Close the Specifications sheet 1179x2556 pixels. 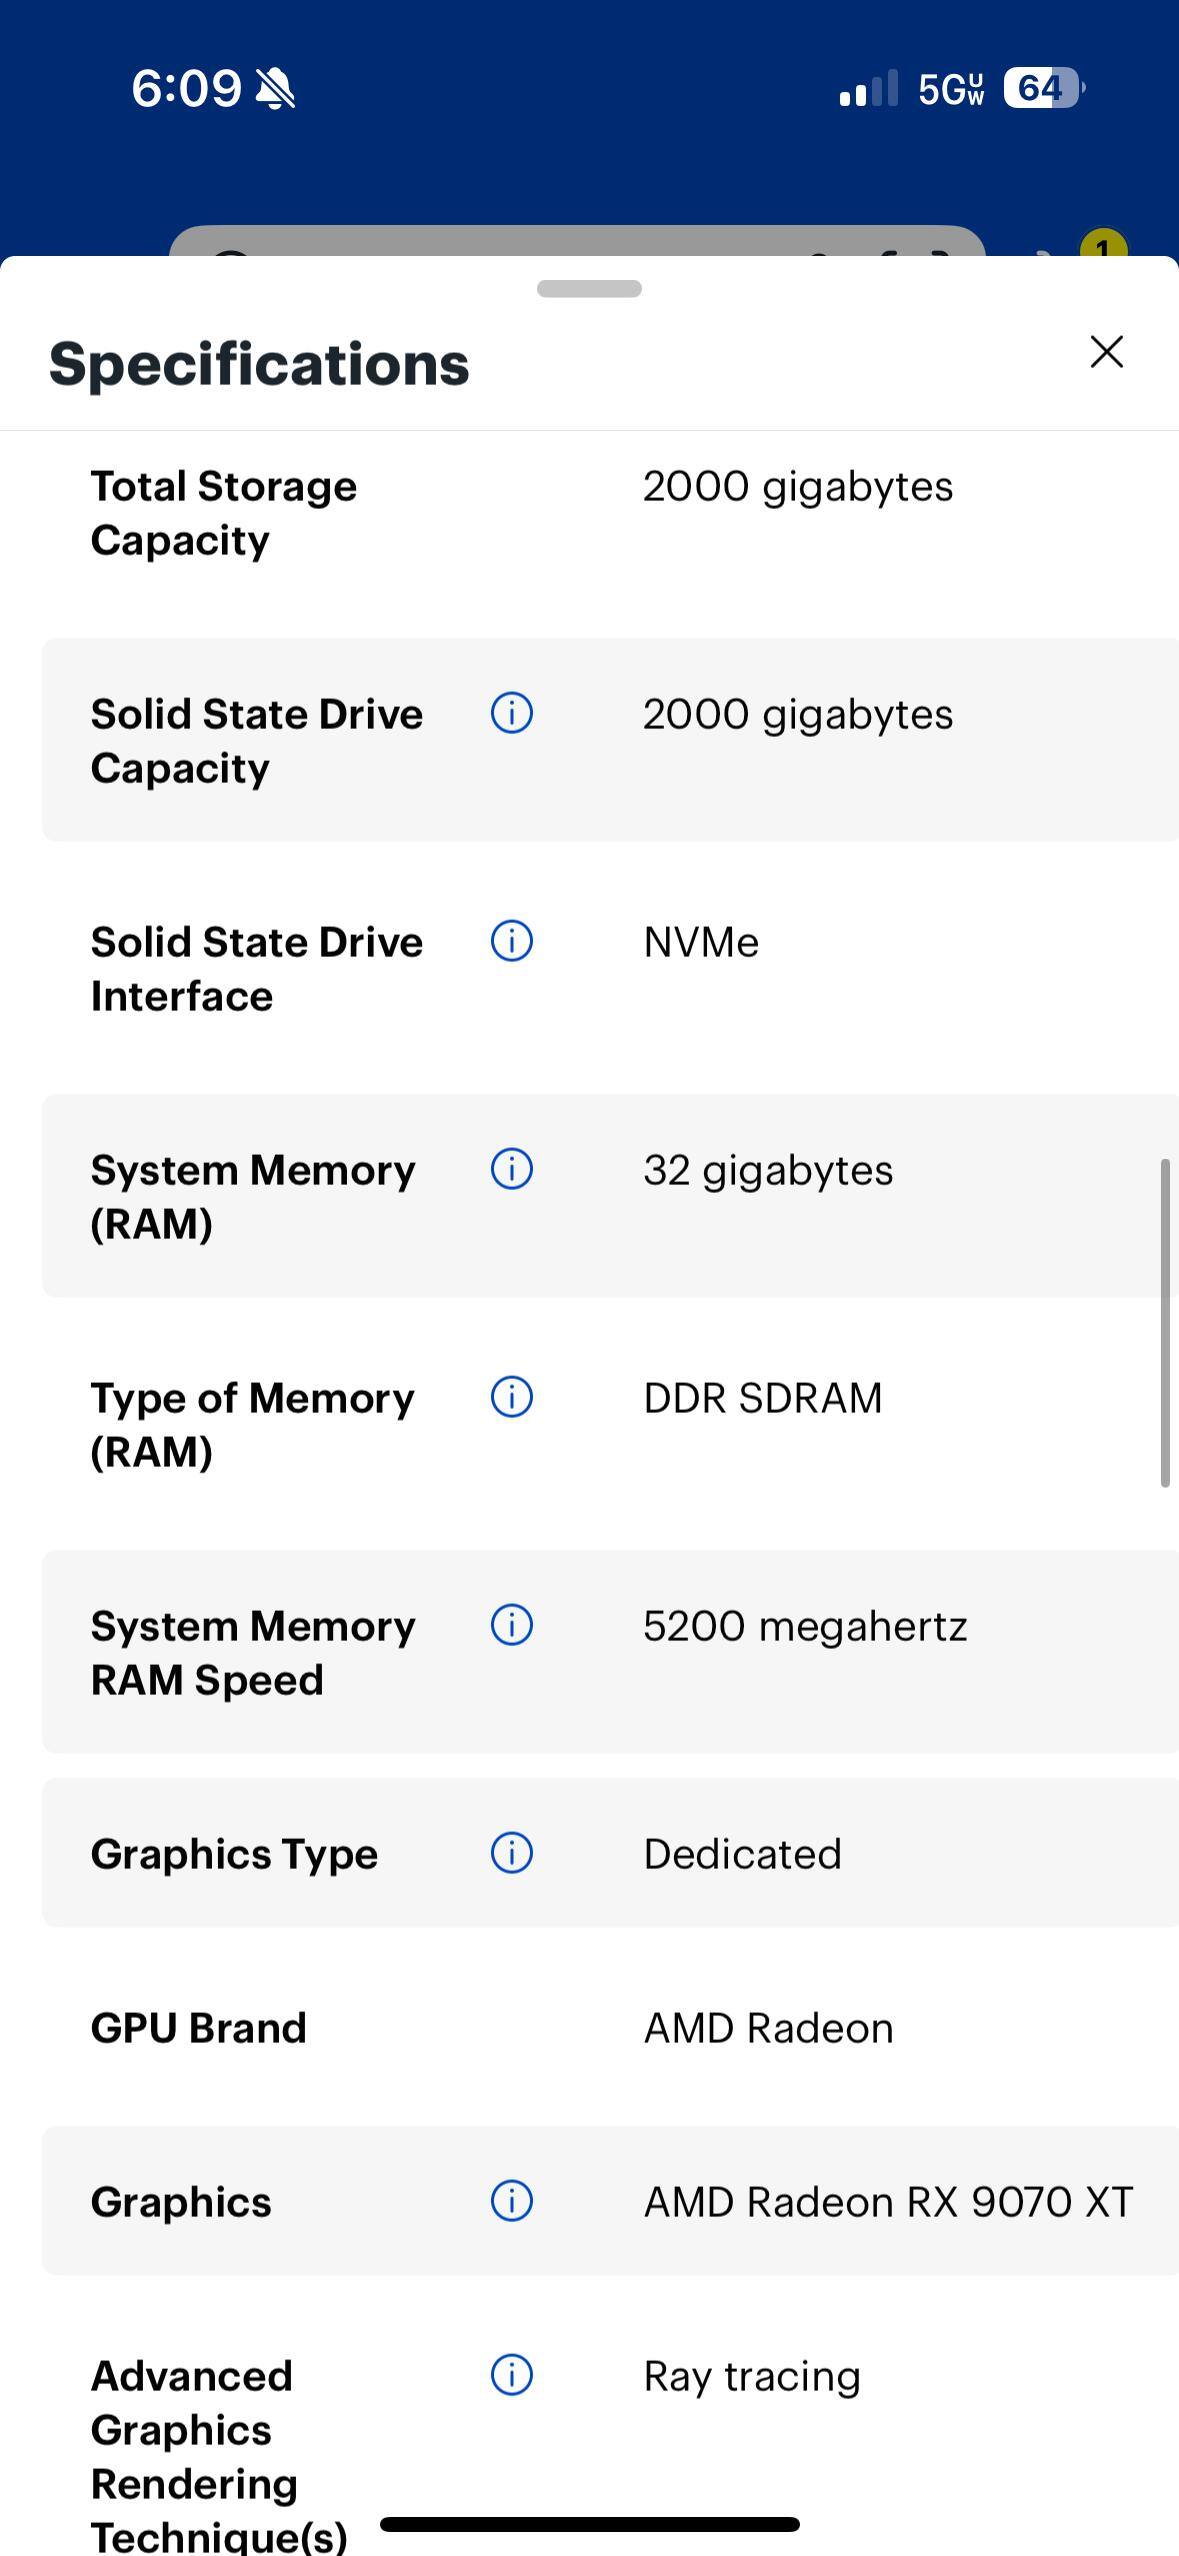pyautogui.click(x=1106, y=352)
